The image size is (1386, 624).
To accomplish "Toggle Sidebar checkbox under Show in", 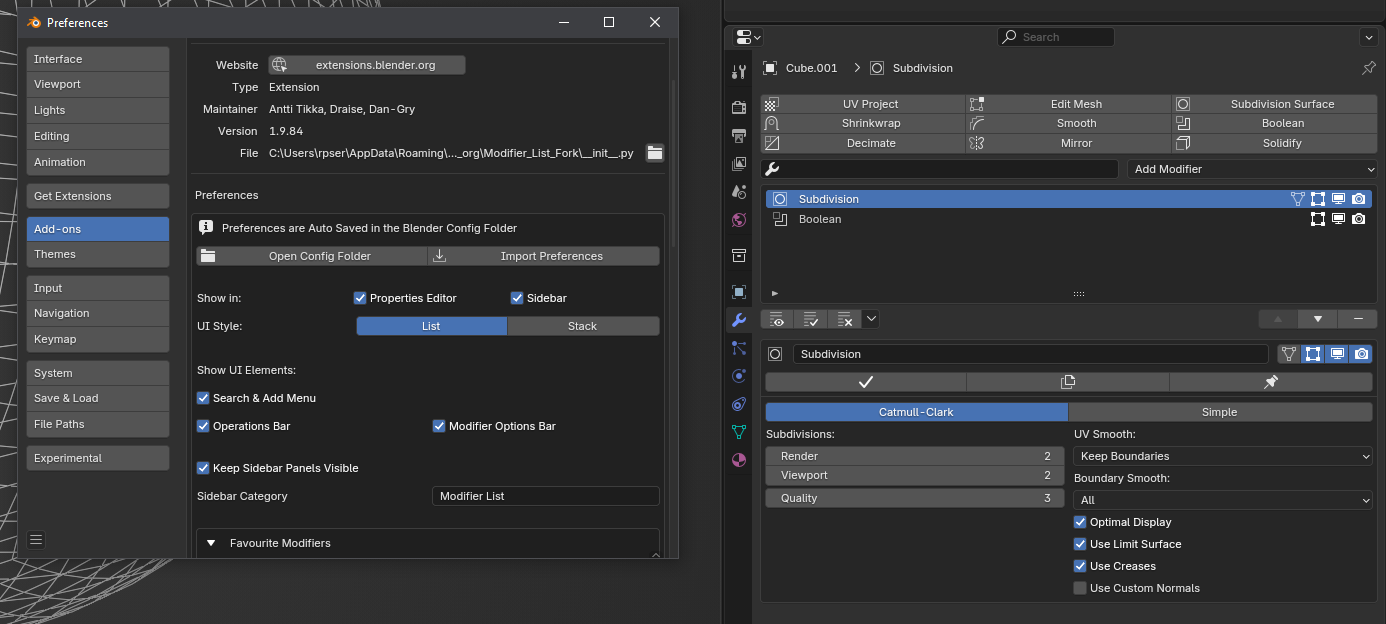I will [517, 298].
